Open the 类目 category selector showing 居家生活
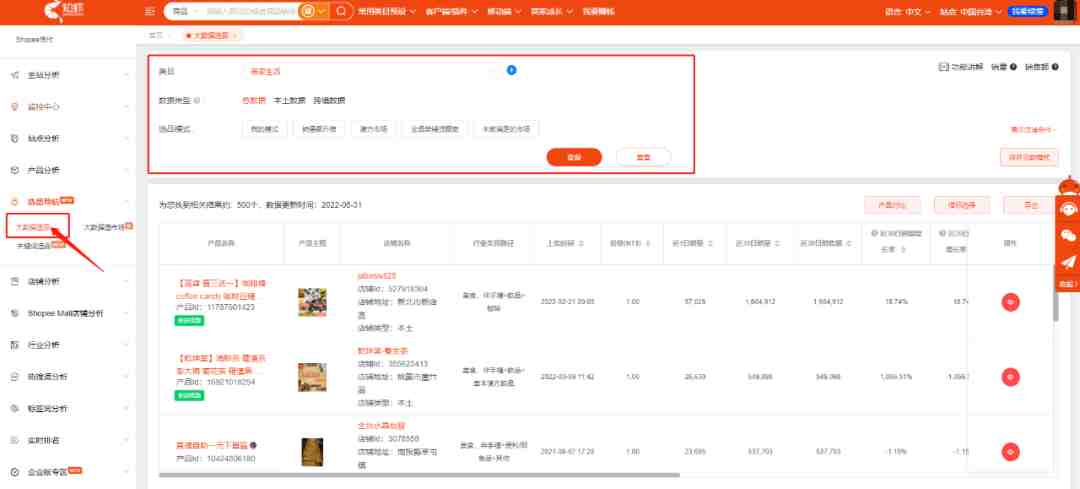This screenshot has height=489, width=1080. pyautogui.click(x=371, y=71)
